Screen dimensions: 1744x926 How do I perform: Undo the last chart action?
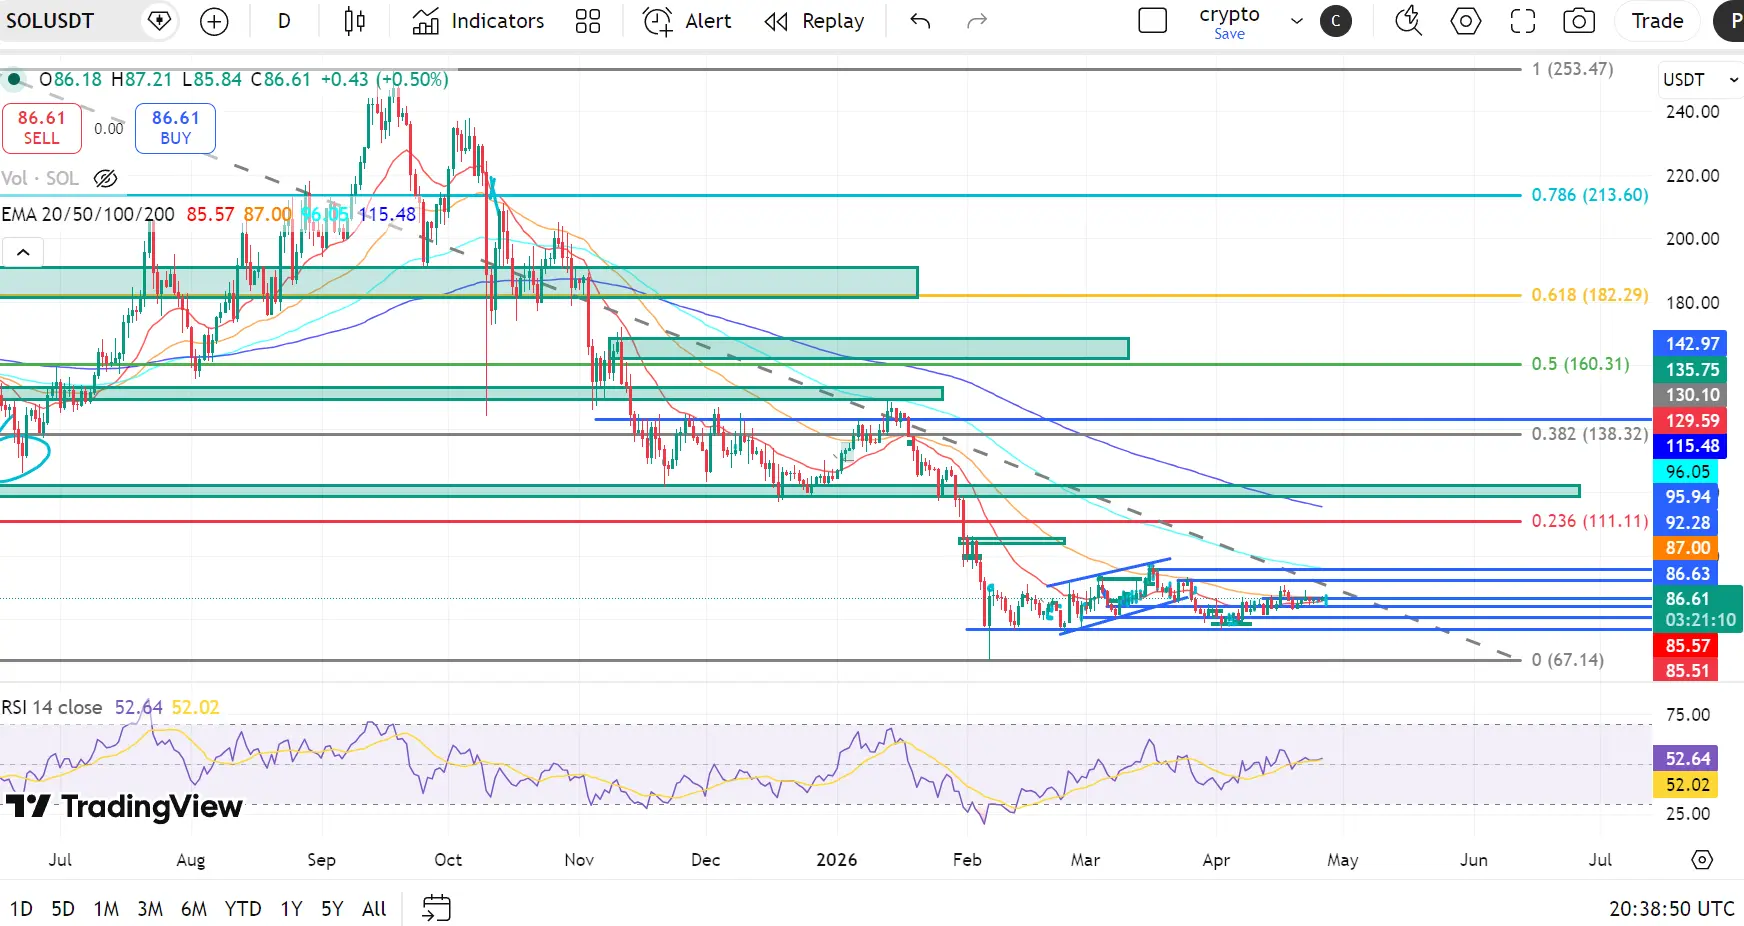pos(921,21)
